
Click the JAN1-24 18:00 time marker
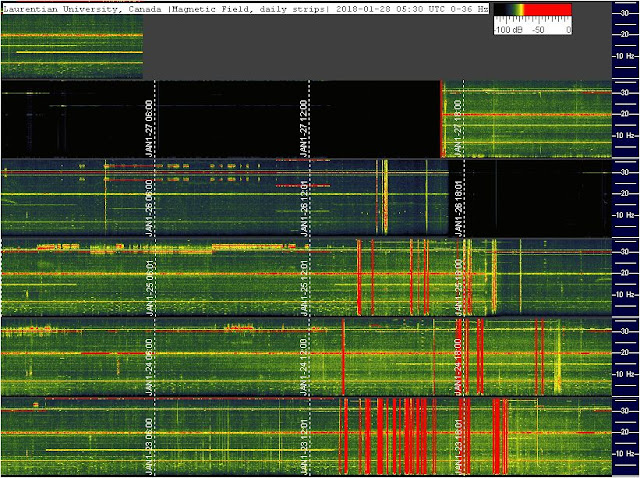(x=458, y=367)
